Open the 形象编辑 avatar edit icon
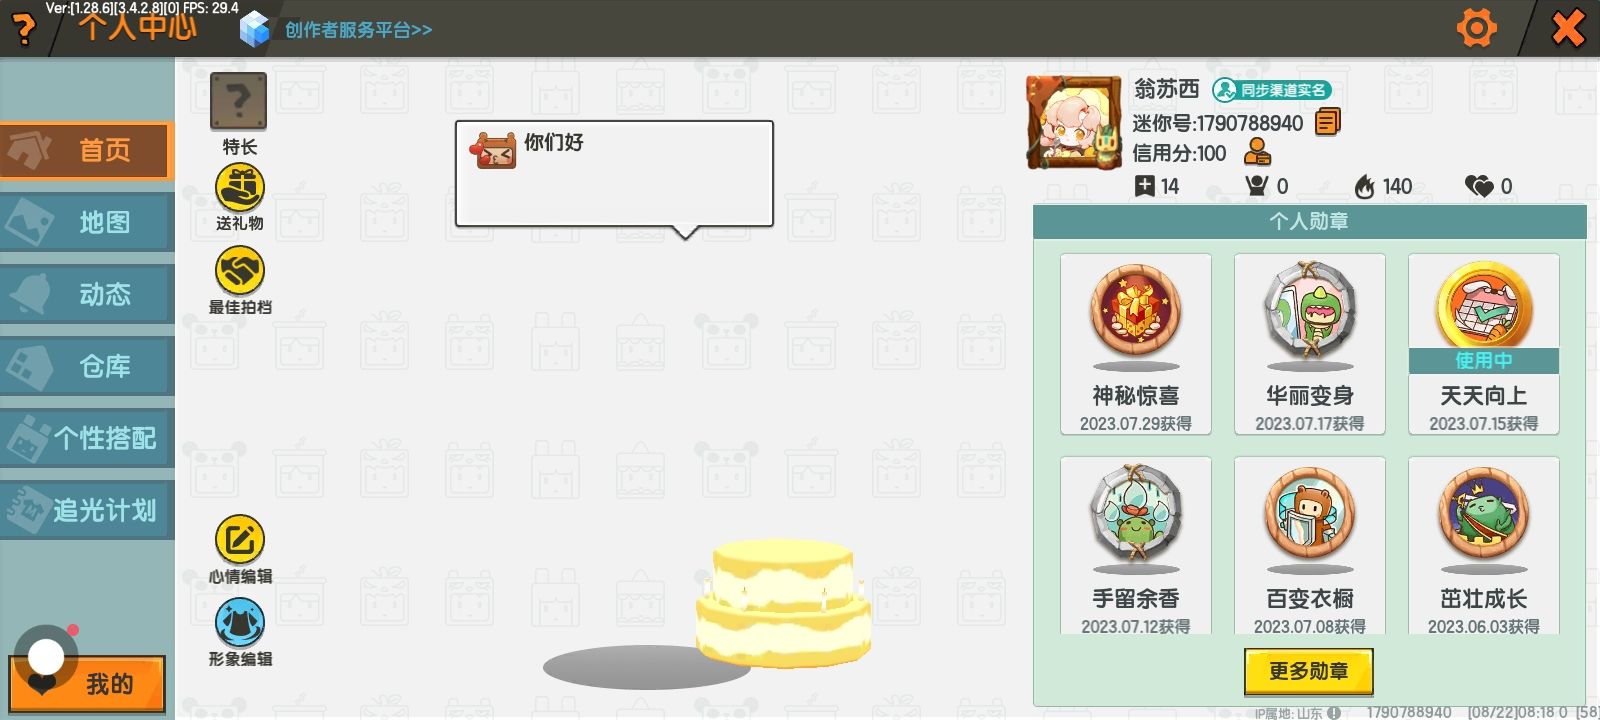This screenshot has width=1600, height=720. point(240,623)
